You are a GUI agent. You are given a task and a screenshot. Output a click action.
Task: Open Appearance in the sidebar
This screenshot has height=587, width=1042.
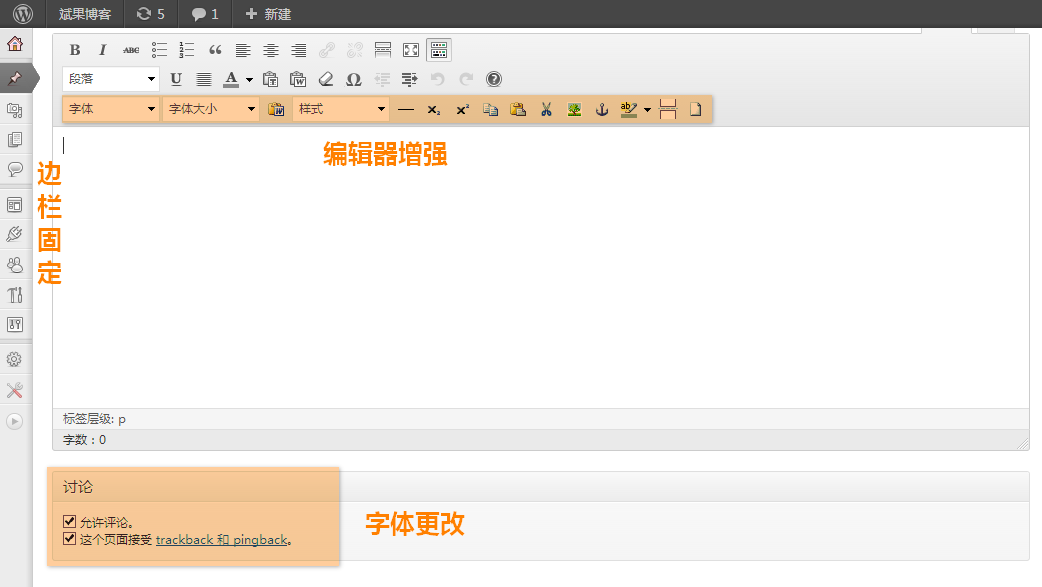pyautogui.click(x=15, y=205)
